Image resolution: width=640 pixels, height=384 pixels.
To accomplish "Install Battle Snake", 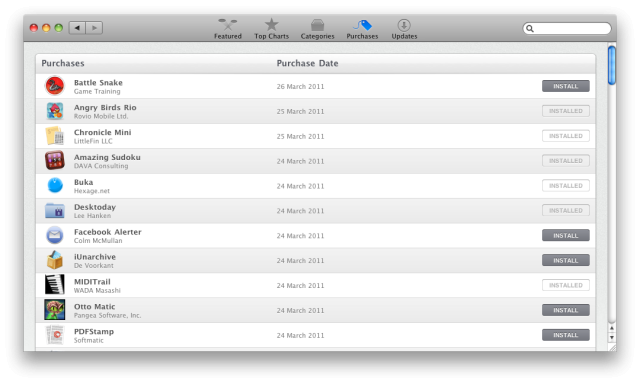I will coord(565,86).
